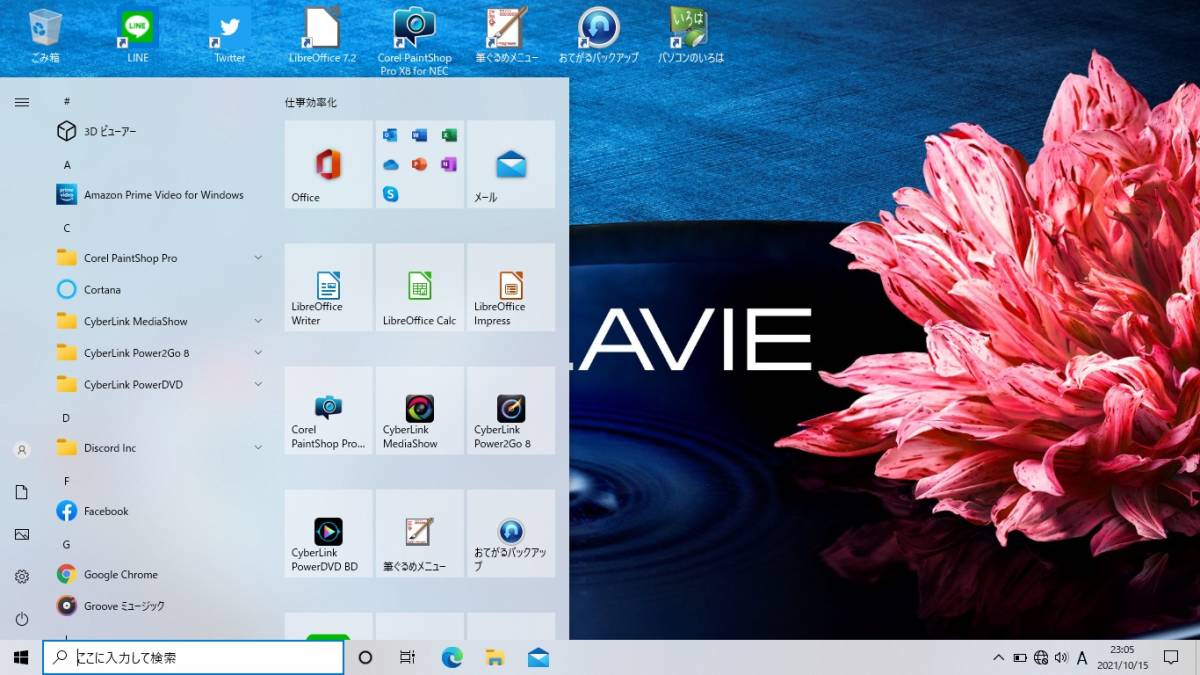Open the メール tile
1200x675 pixels.
[511, 164]
